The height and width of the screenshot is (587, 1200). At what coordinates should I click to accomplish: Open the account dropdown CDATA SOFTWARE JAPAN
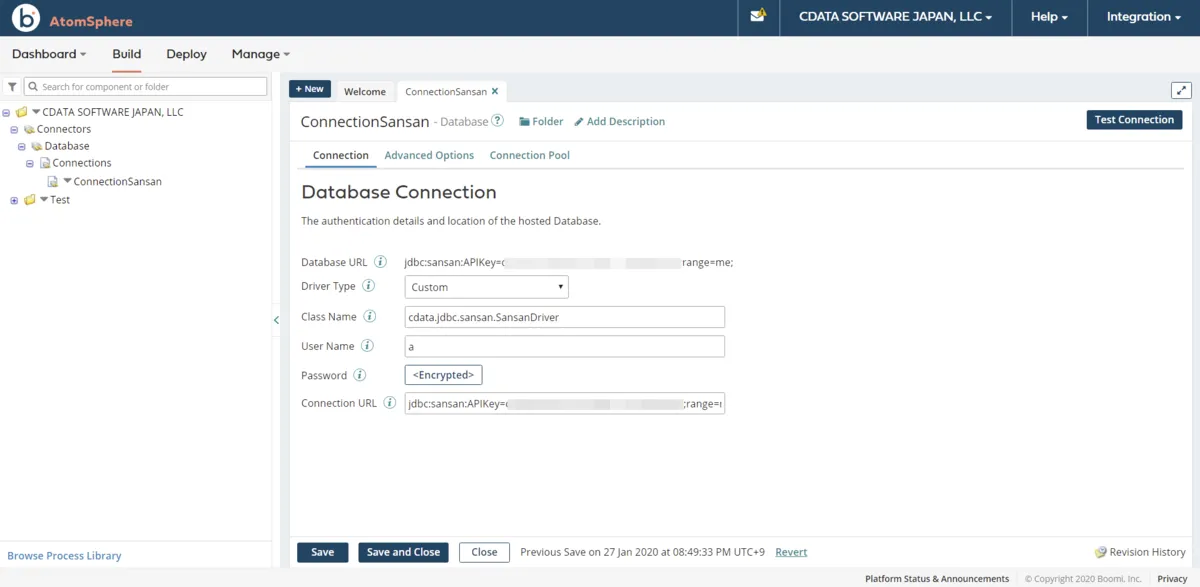click(895, 17)
